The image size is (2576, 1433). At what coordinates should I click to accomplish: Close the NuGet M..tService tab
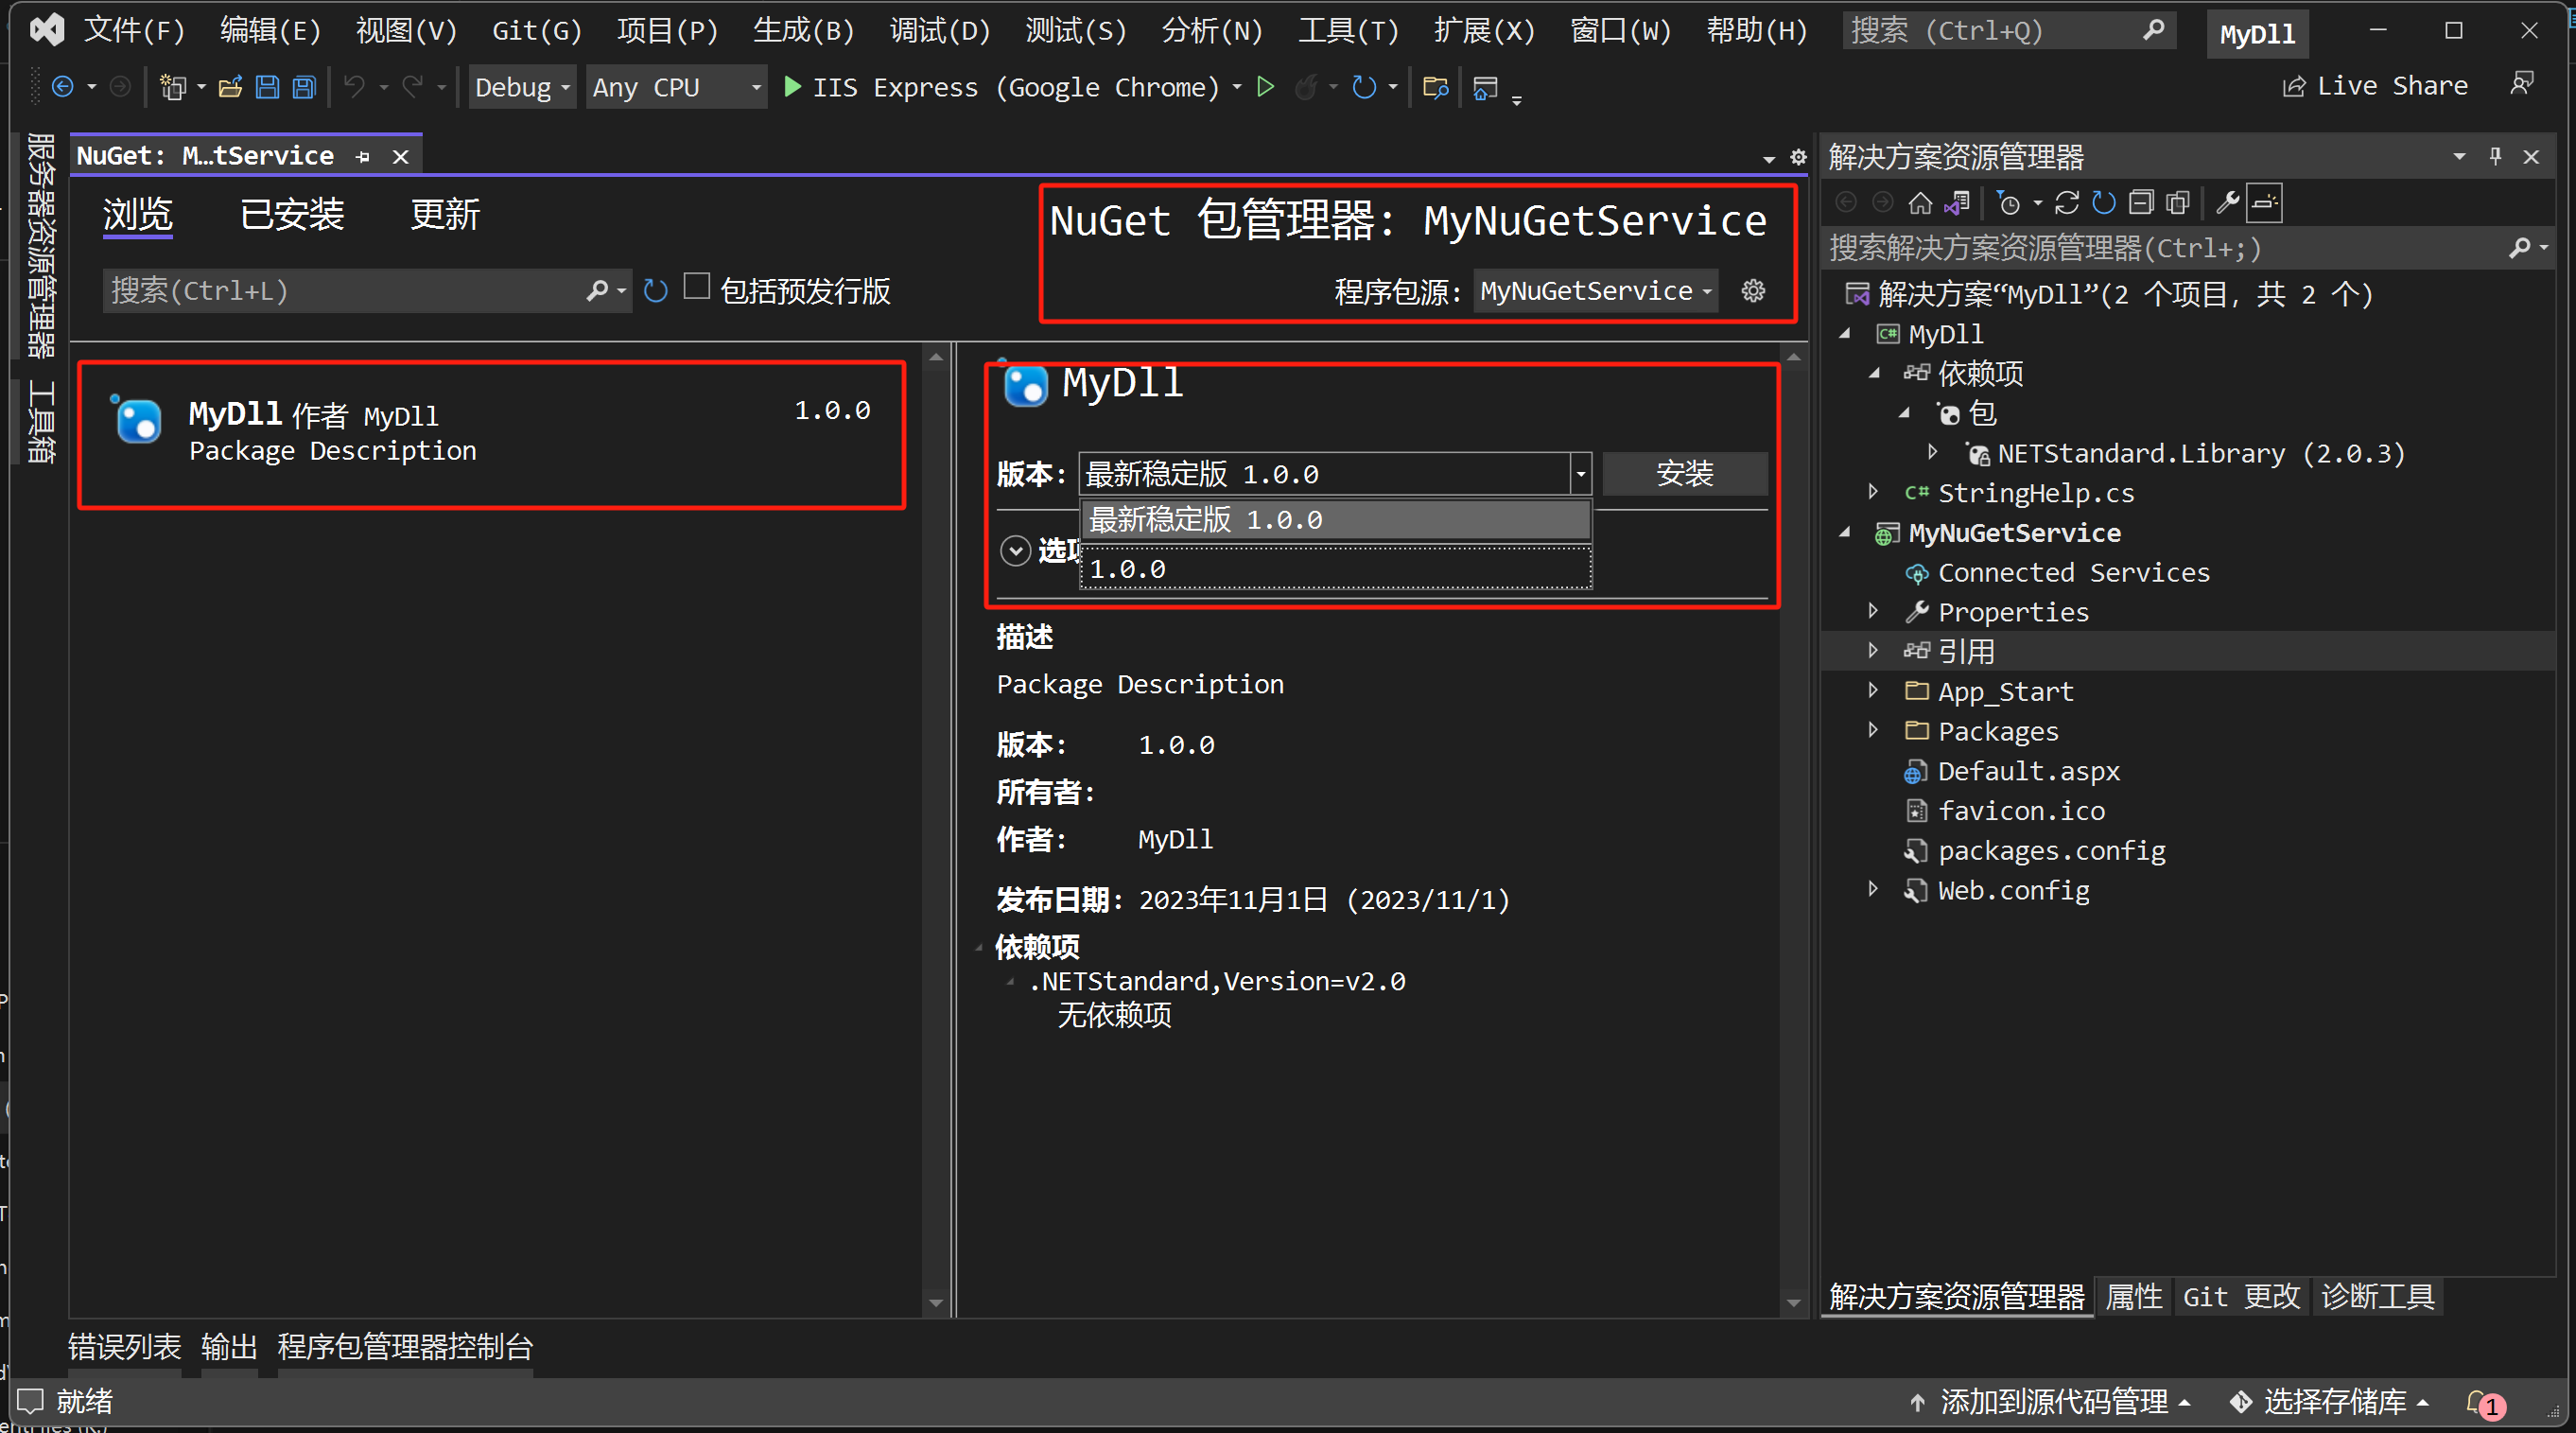pos(400,156)
